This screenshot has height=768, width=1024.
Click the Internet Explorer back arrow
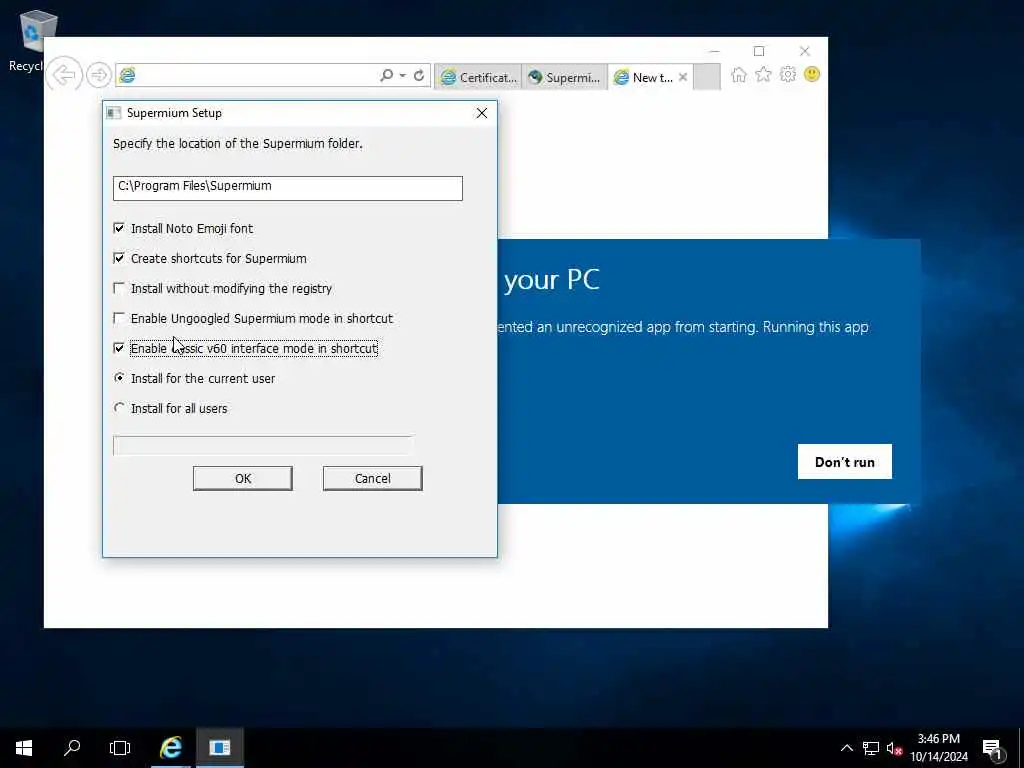coord(64,75)
